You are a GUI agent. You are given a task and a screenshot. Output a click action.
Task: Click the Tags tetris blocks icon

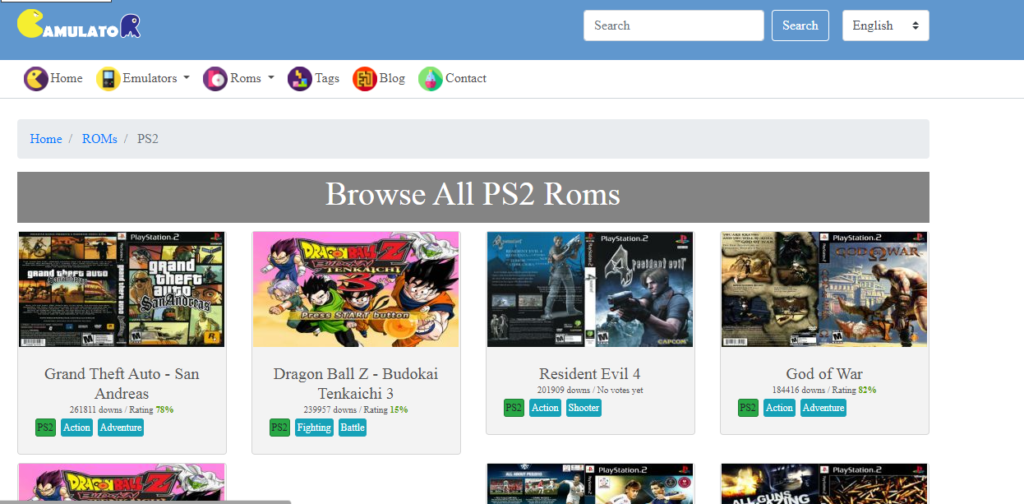coord(300,79)
